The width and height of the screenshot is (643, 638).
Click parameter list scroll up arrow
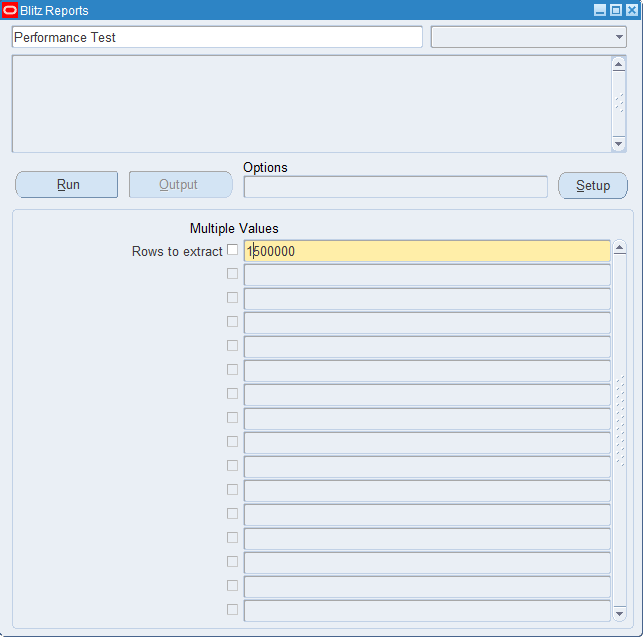click(x=619, y=247)
